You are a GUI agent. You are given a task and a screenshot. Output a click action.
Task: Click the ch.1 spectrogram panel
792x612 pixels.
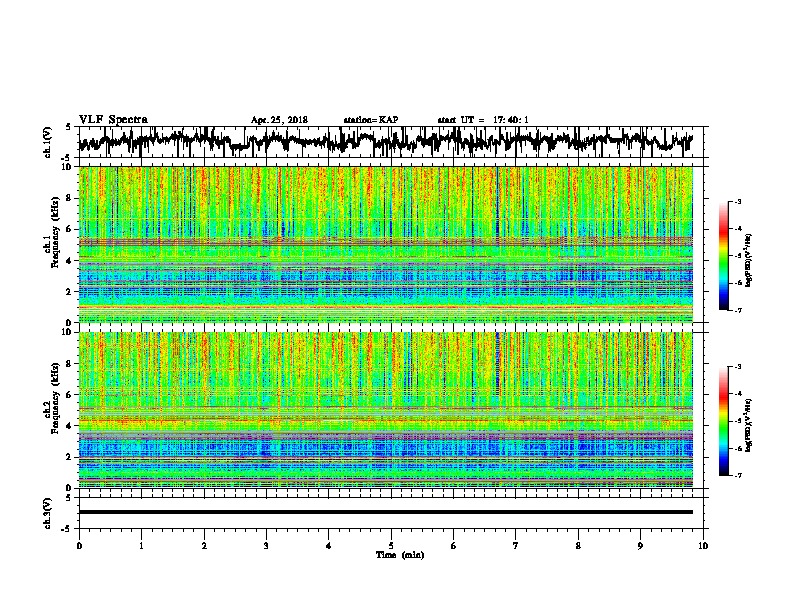click(385, 244)
